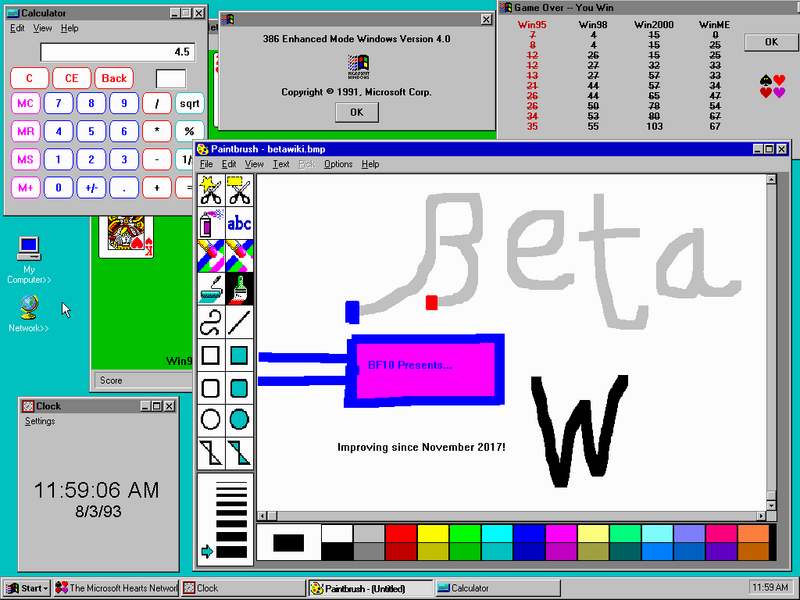Open the Network globe desktop icon
Viewport: 800px width, 600px height.
pos(29,314)
